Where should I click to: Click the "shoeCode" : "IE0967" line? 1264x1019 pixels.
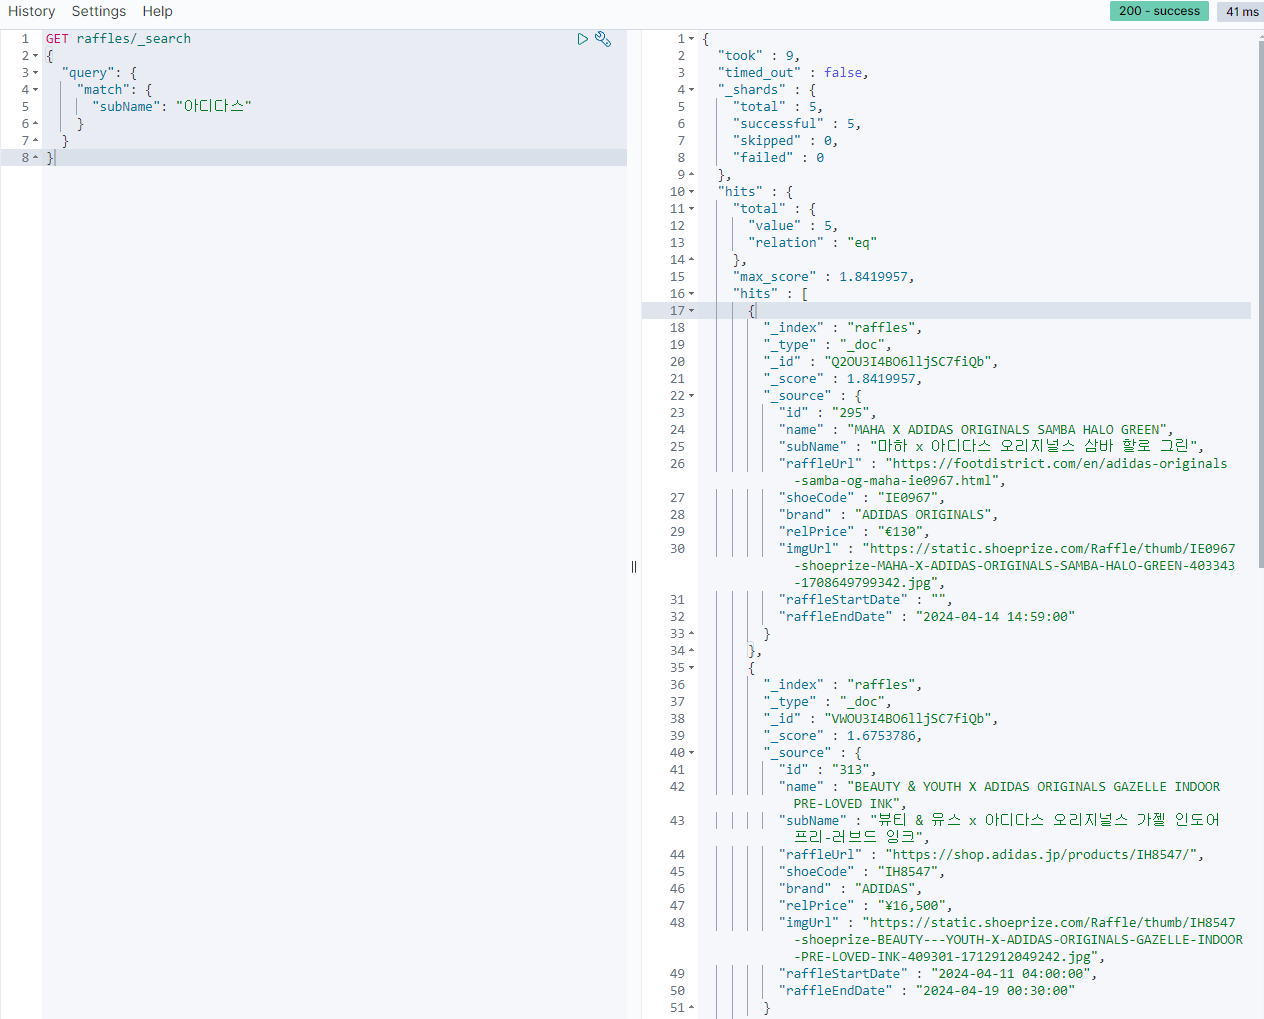coord(862,498)
